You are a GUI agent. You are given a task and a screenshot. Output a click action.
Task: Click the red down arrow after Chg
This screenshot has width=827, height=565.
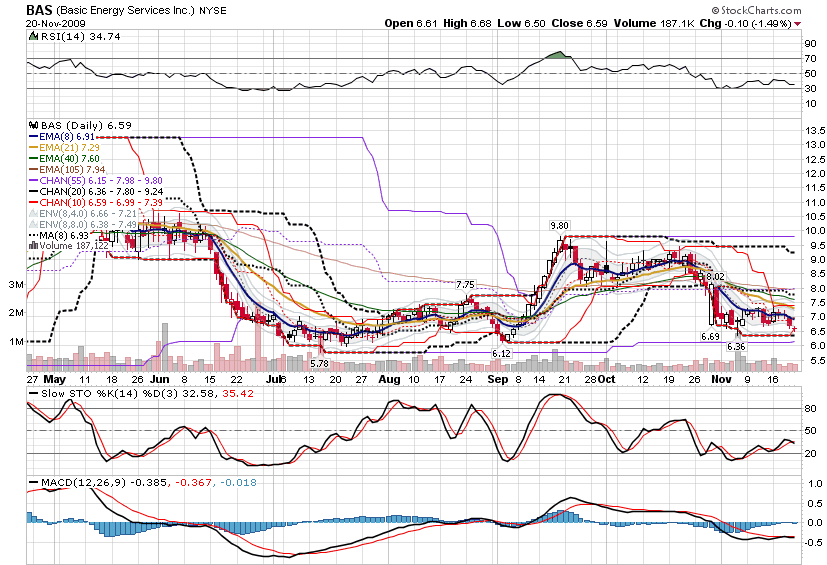click(x=797, y=24)
